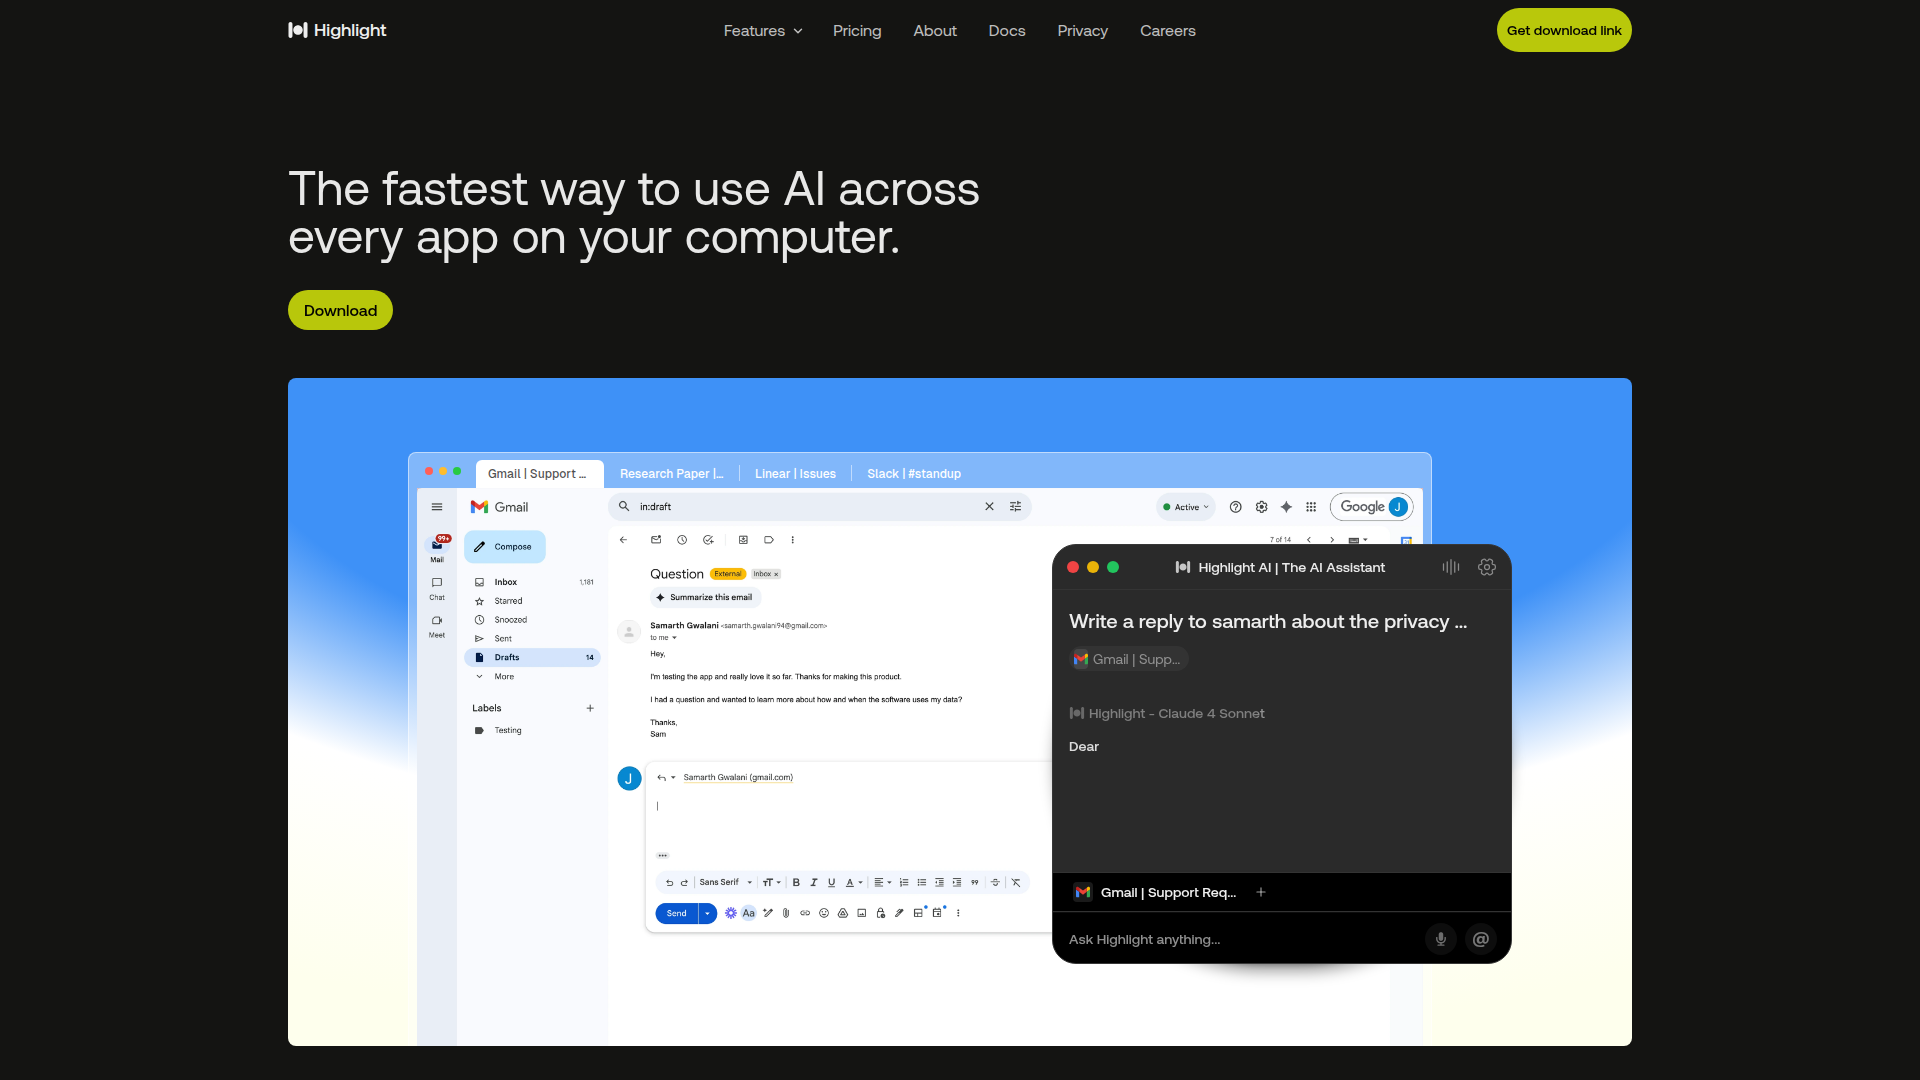
Task: Open the Active status dropdown
Action: pyautogui.click(x=1186, y=507)
